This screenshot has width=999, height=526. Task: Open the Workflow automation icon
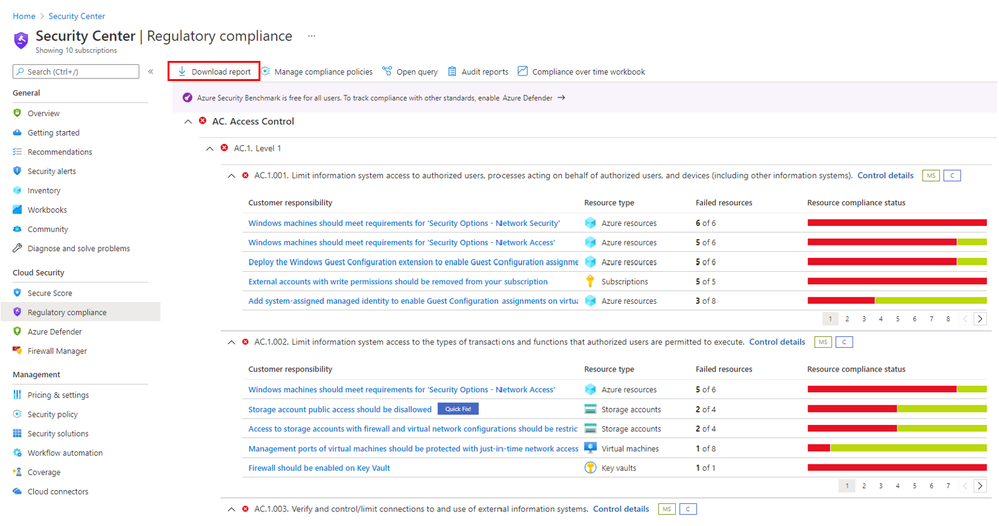(17, 453)
